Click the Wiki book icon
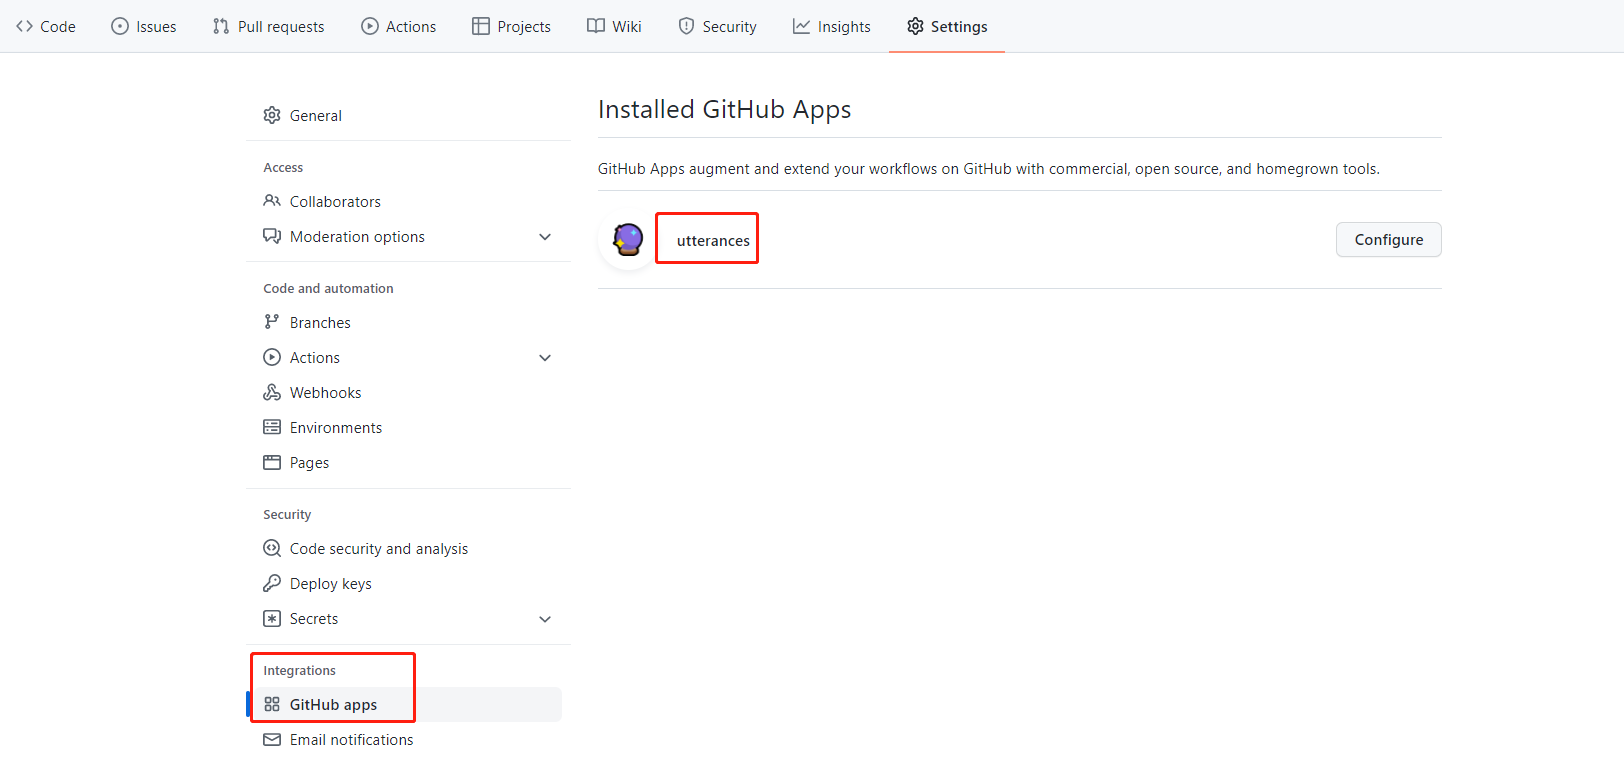The width and height of the screenshot is (1624, 783). [x=596, y=26]
